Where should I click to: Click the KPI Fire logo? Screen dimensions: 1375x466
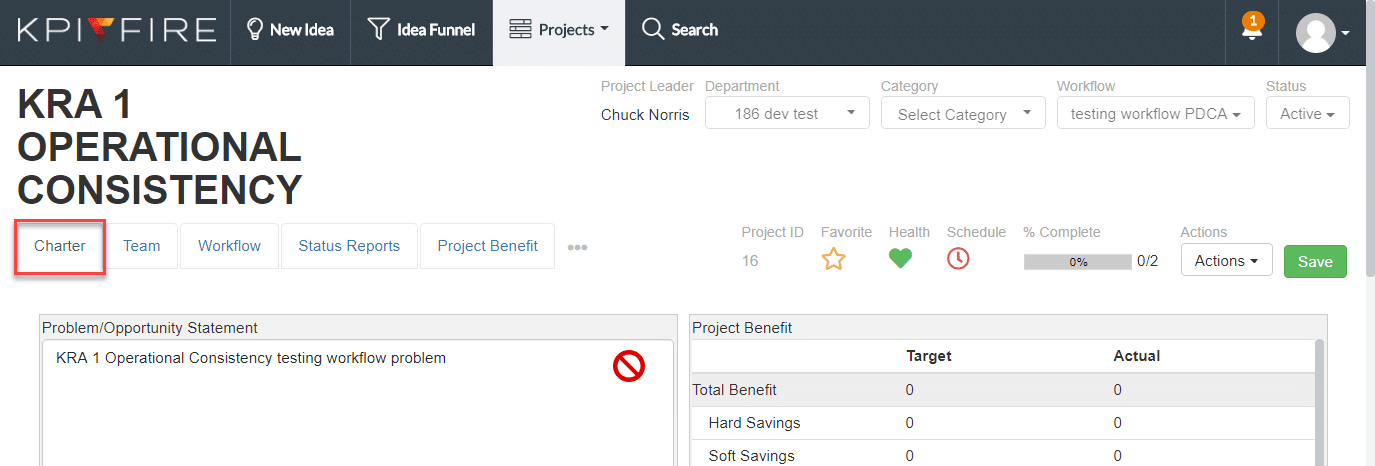(116, 30)
